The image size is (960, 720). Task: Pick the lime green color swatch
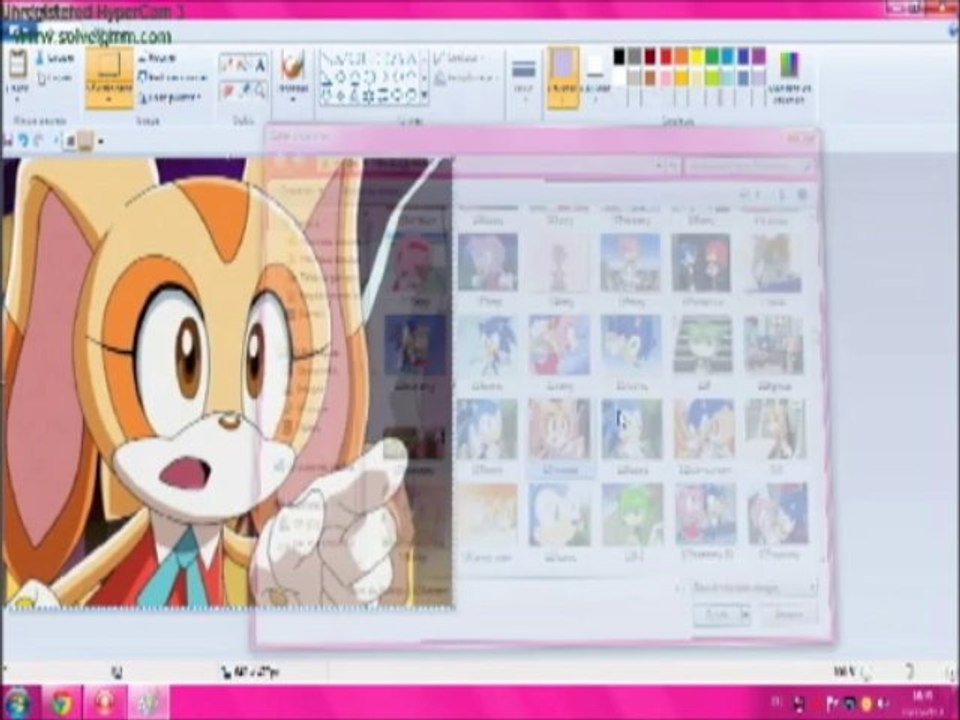[x=712, y=78]
